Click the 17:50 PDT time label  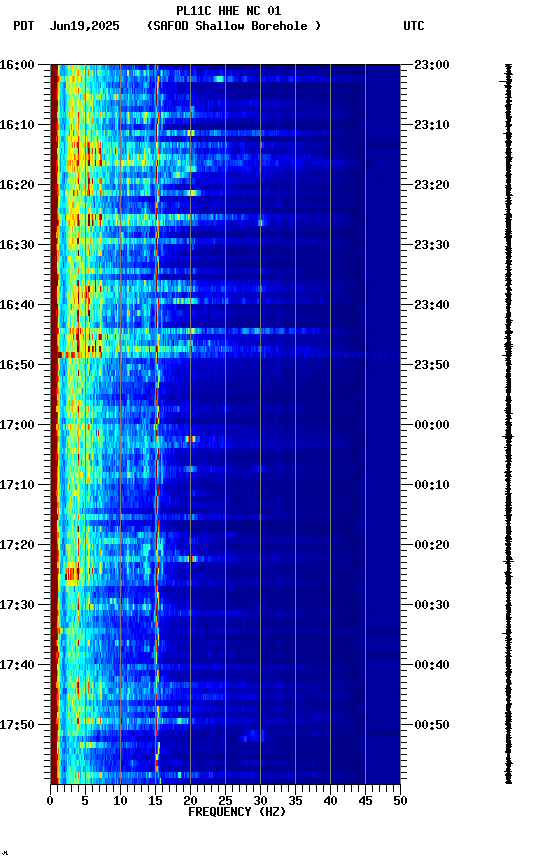[17, 725]
